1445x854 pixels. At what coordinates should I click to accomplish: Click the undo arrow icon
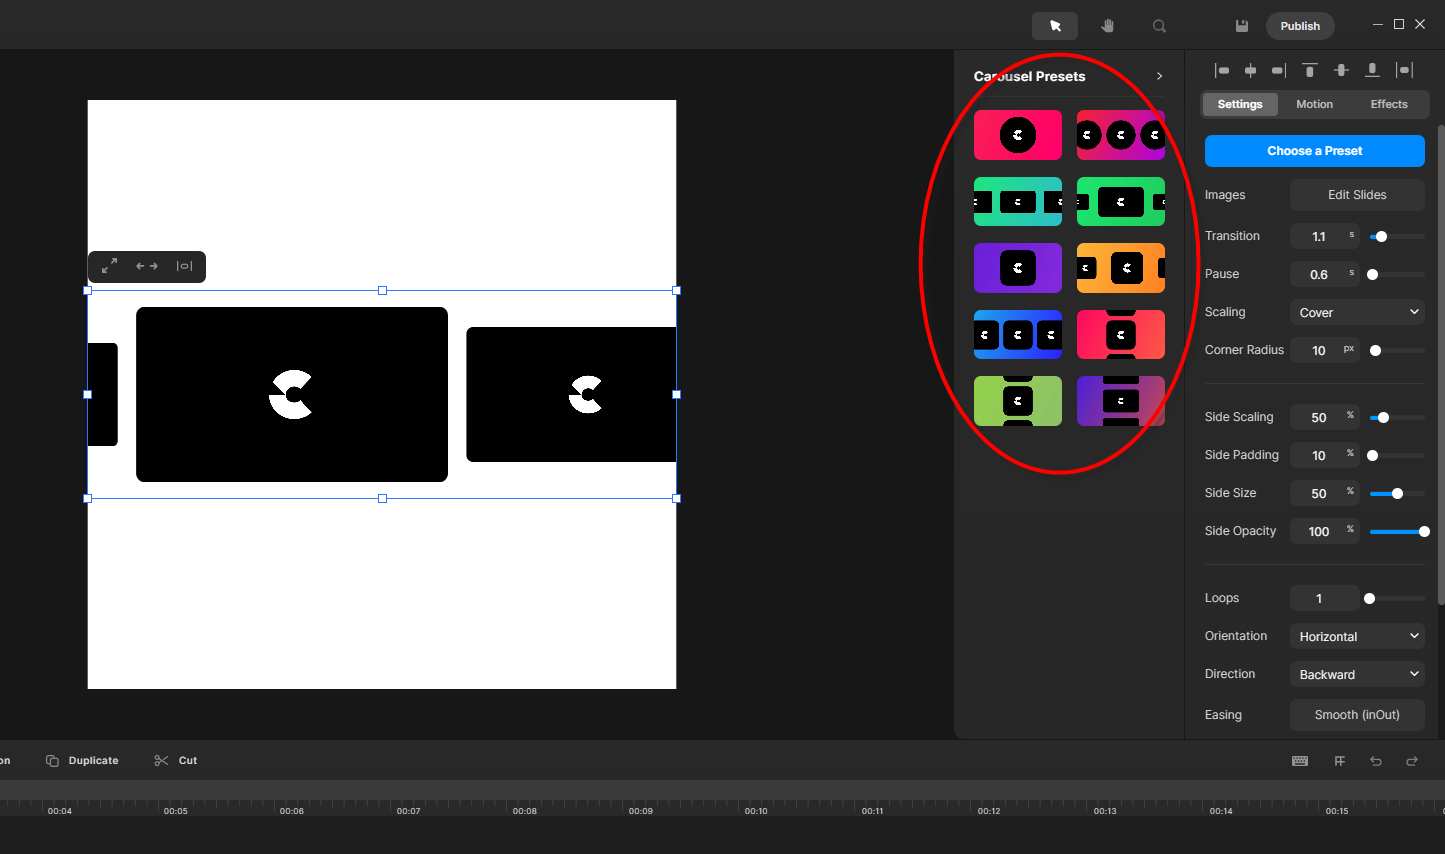point(1375,761)
